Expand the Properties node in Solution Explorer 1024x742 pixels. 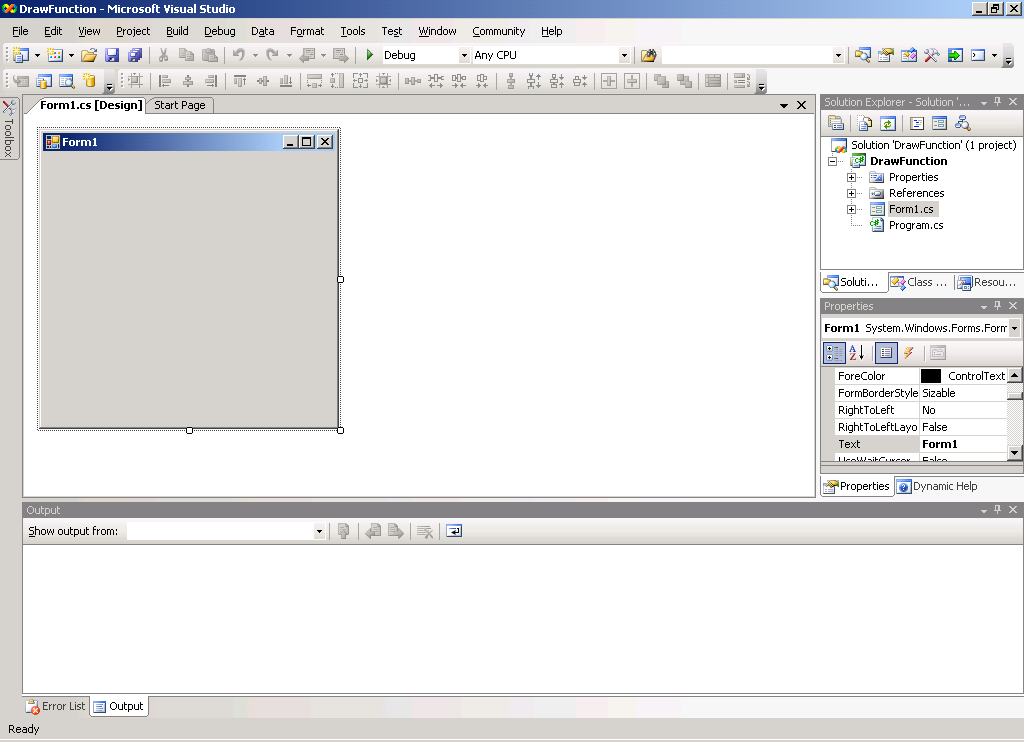pos(851,177)
